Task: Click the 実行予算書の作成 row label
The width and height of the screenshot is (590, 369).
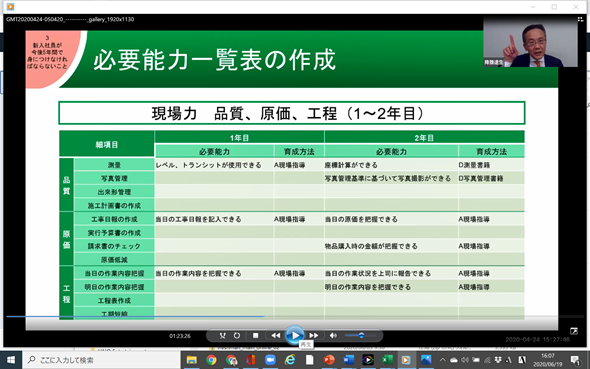Action: [114, 233]
